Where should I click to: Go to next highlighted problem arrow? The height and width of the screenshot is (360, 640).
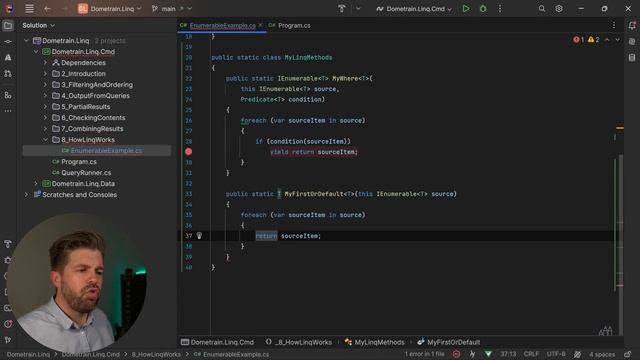[x=617, y=40]
